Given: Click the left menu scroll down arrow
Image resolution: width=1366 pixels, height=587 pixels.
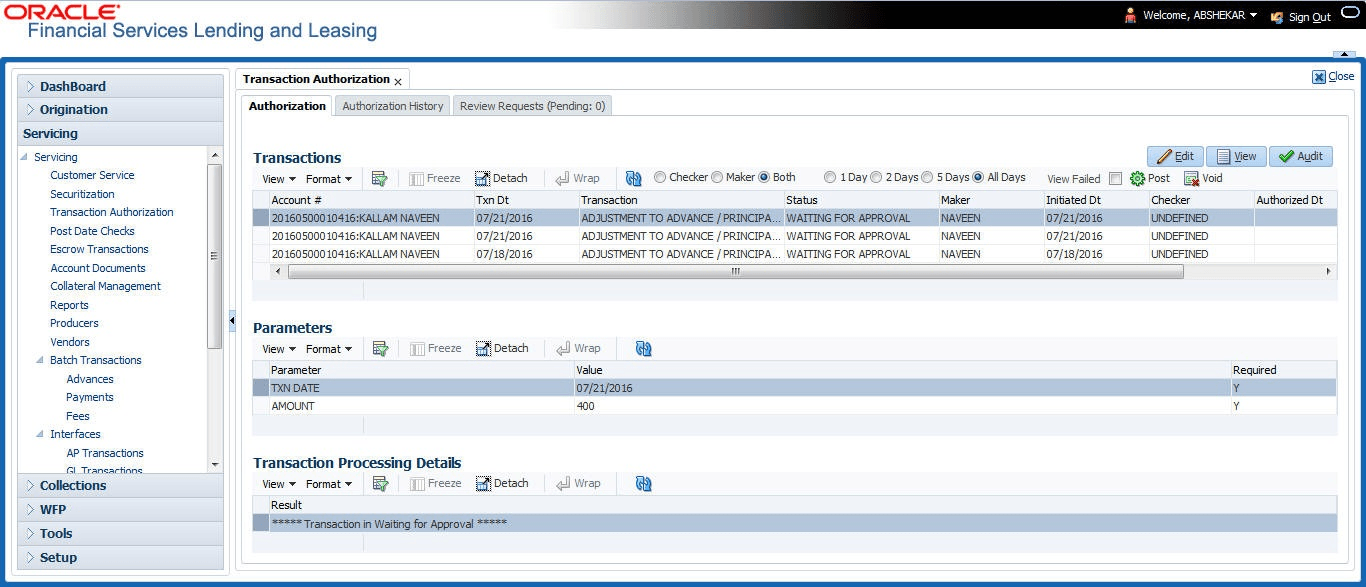Looking at the screenshot, I should [215, 464].
